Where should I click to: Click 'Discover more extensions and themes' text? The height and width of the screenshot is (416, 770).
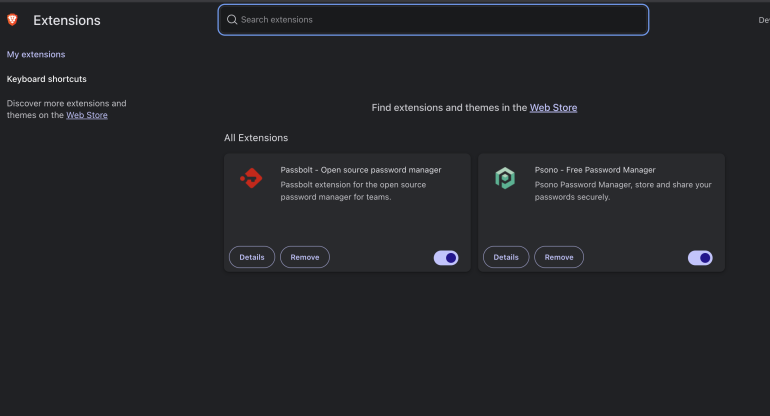click(x=66, y=109)
